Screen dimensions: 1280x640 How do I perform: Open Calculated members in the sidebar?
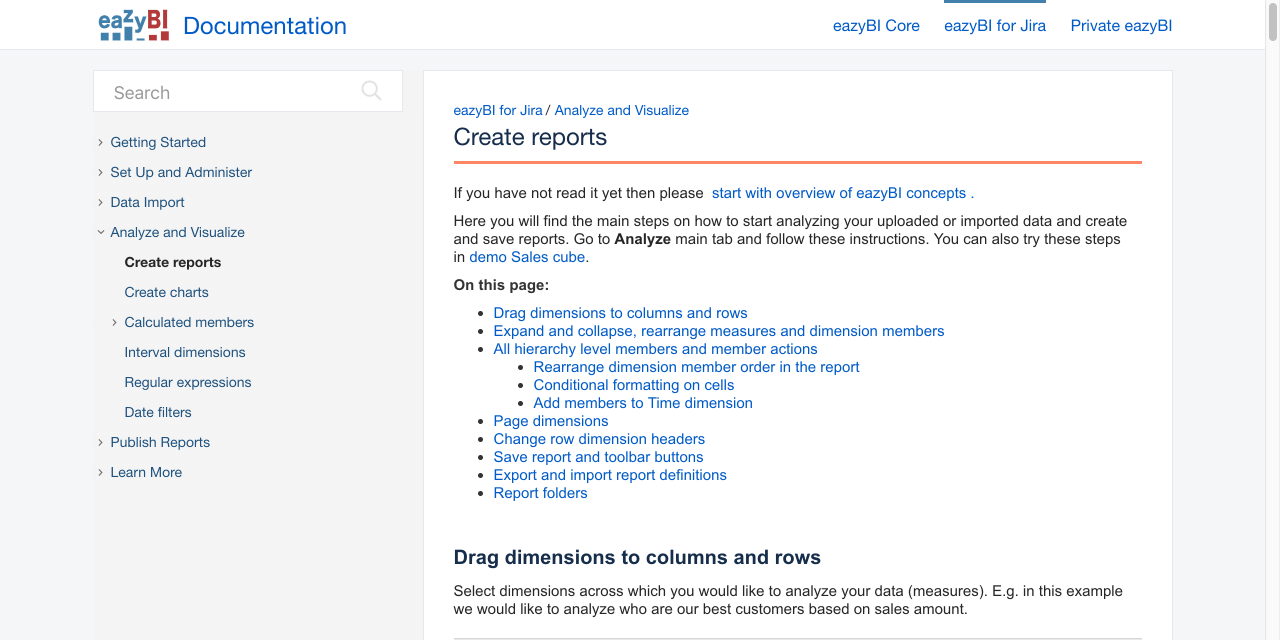tap(189, 322)
